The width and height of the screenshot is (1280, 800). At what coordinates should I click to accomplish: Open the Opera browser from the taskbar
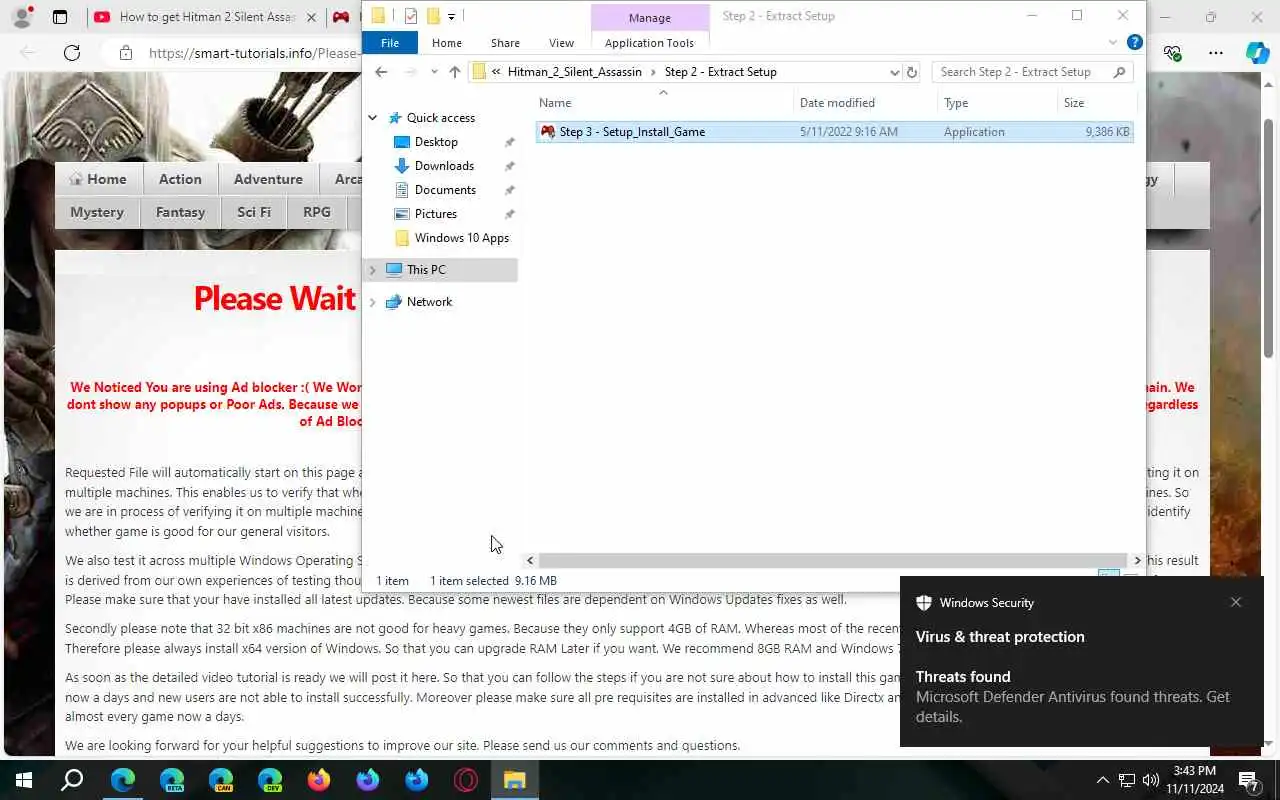(x=466, y=780)
